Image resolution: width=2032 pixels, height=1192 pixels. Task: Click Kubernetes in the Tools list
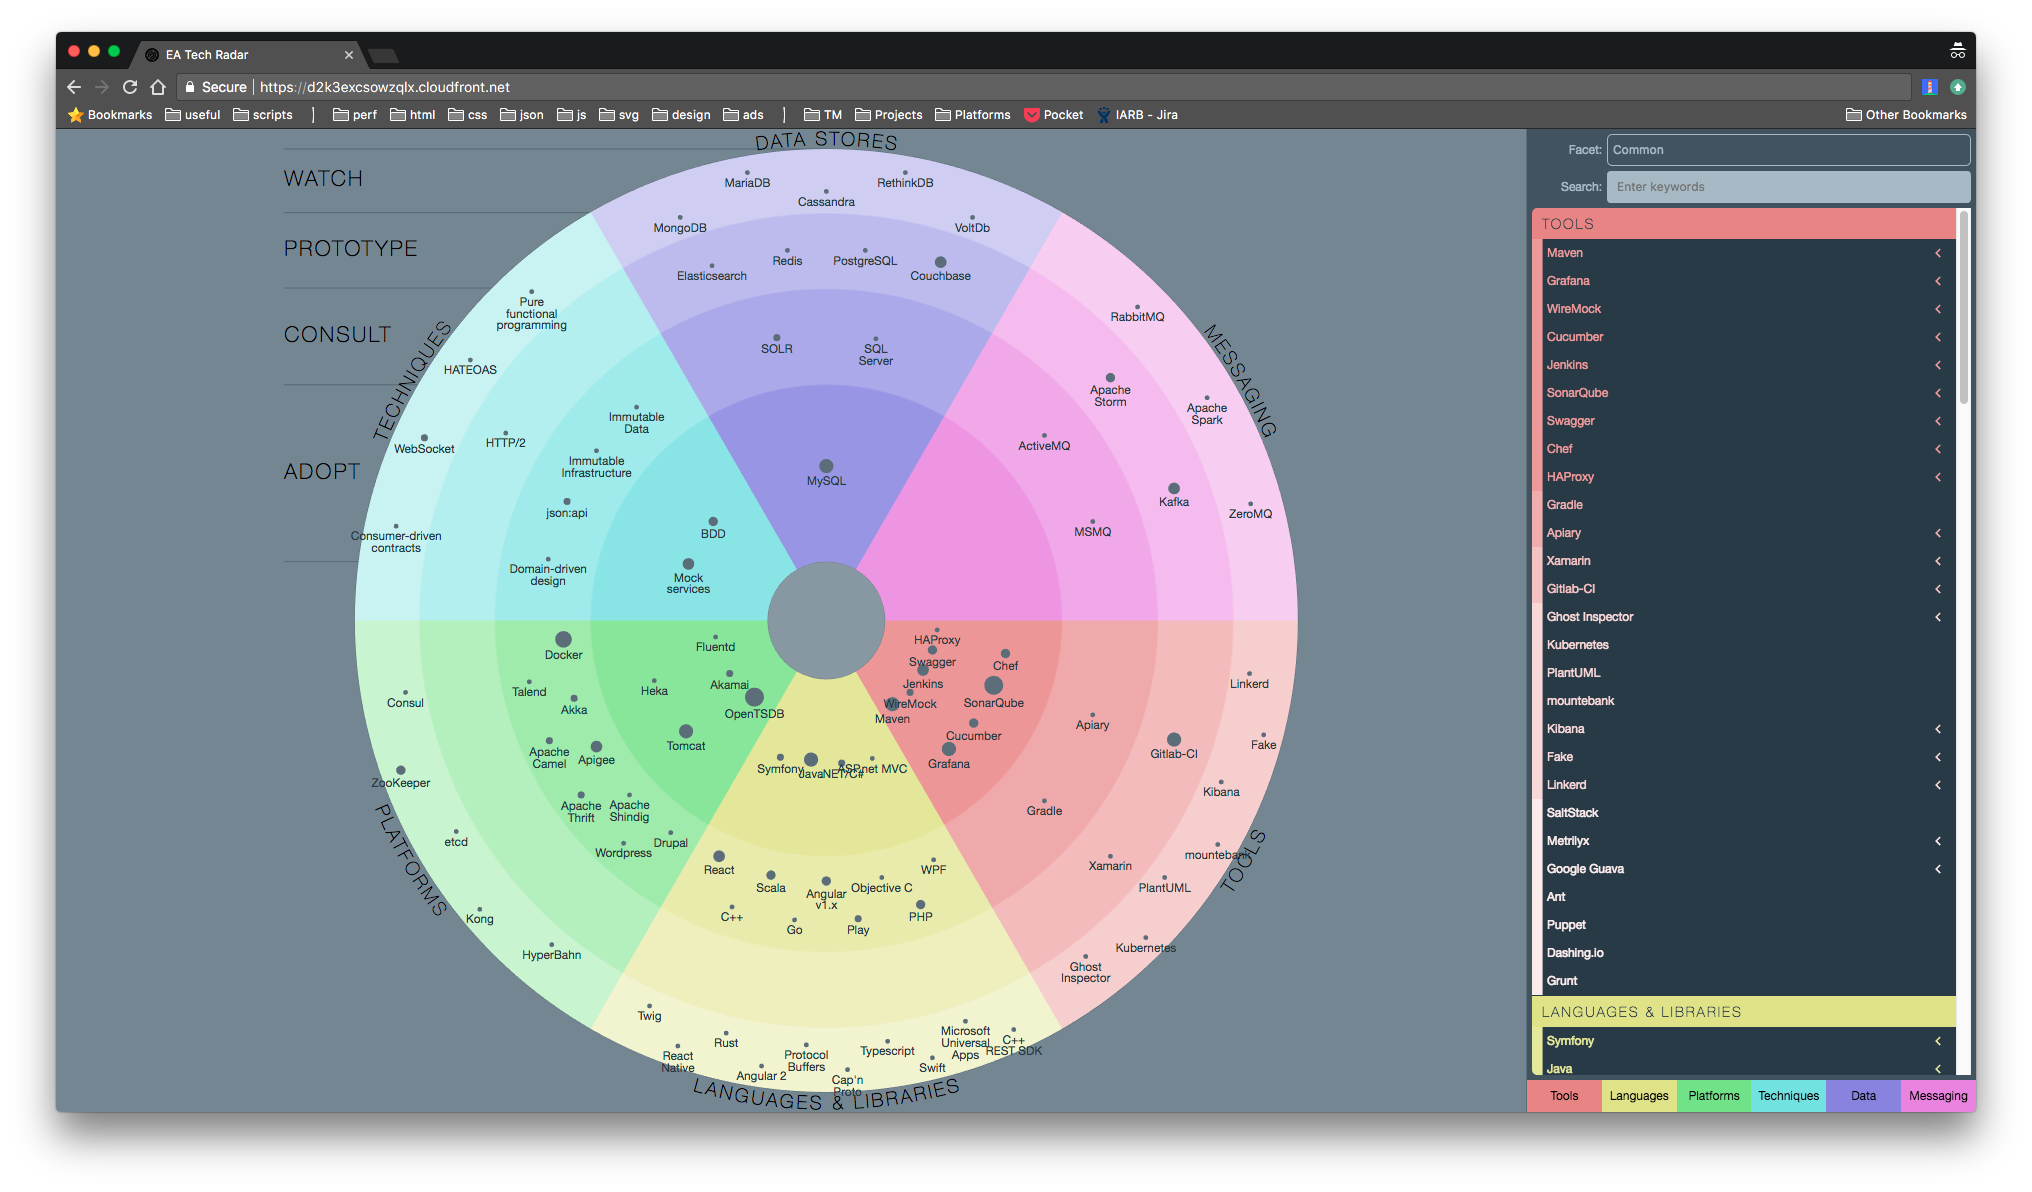1577,645
